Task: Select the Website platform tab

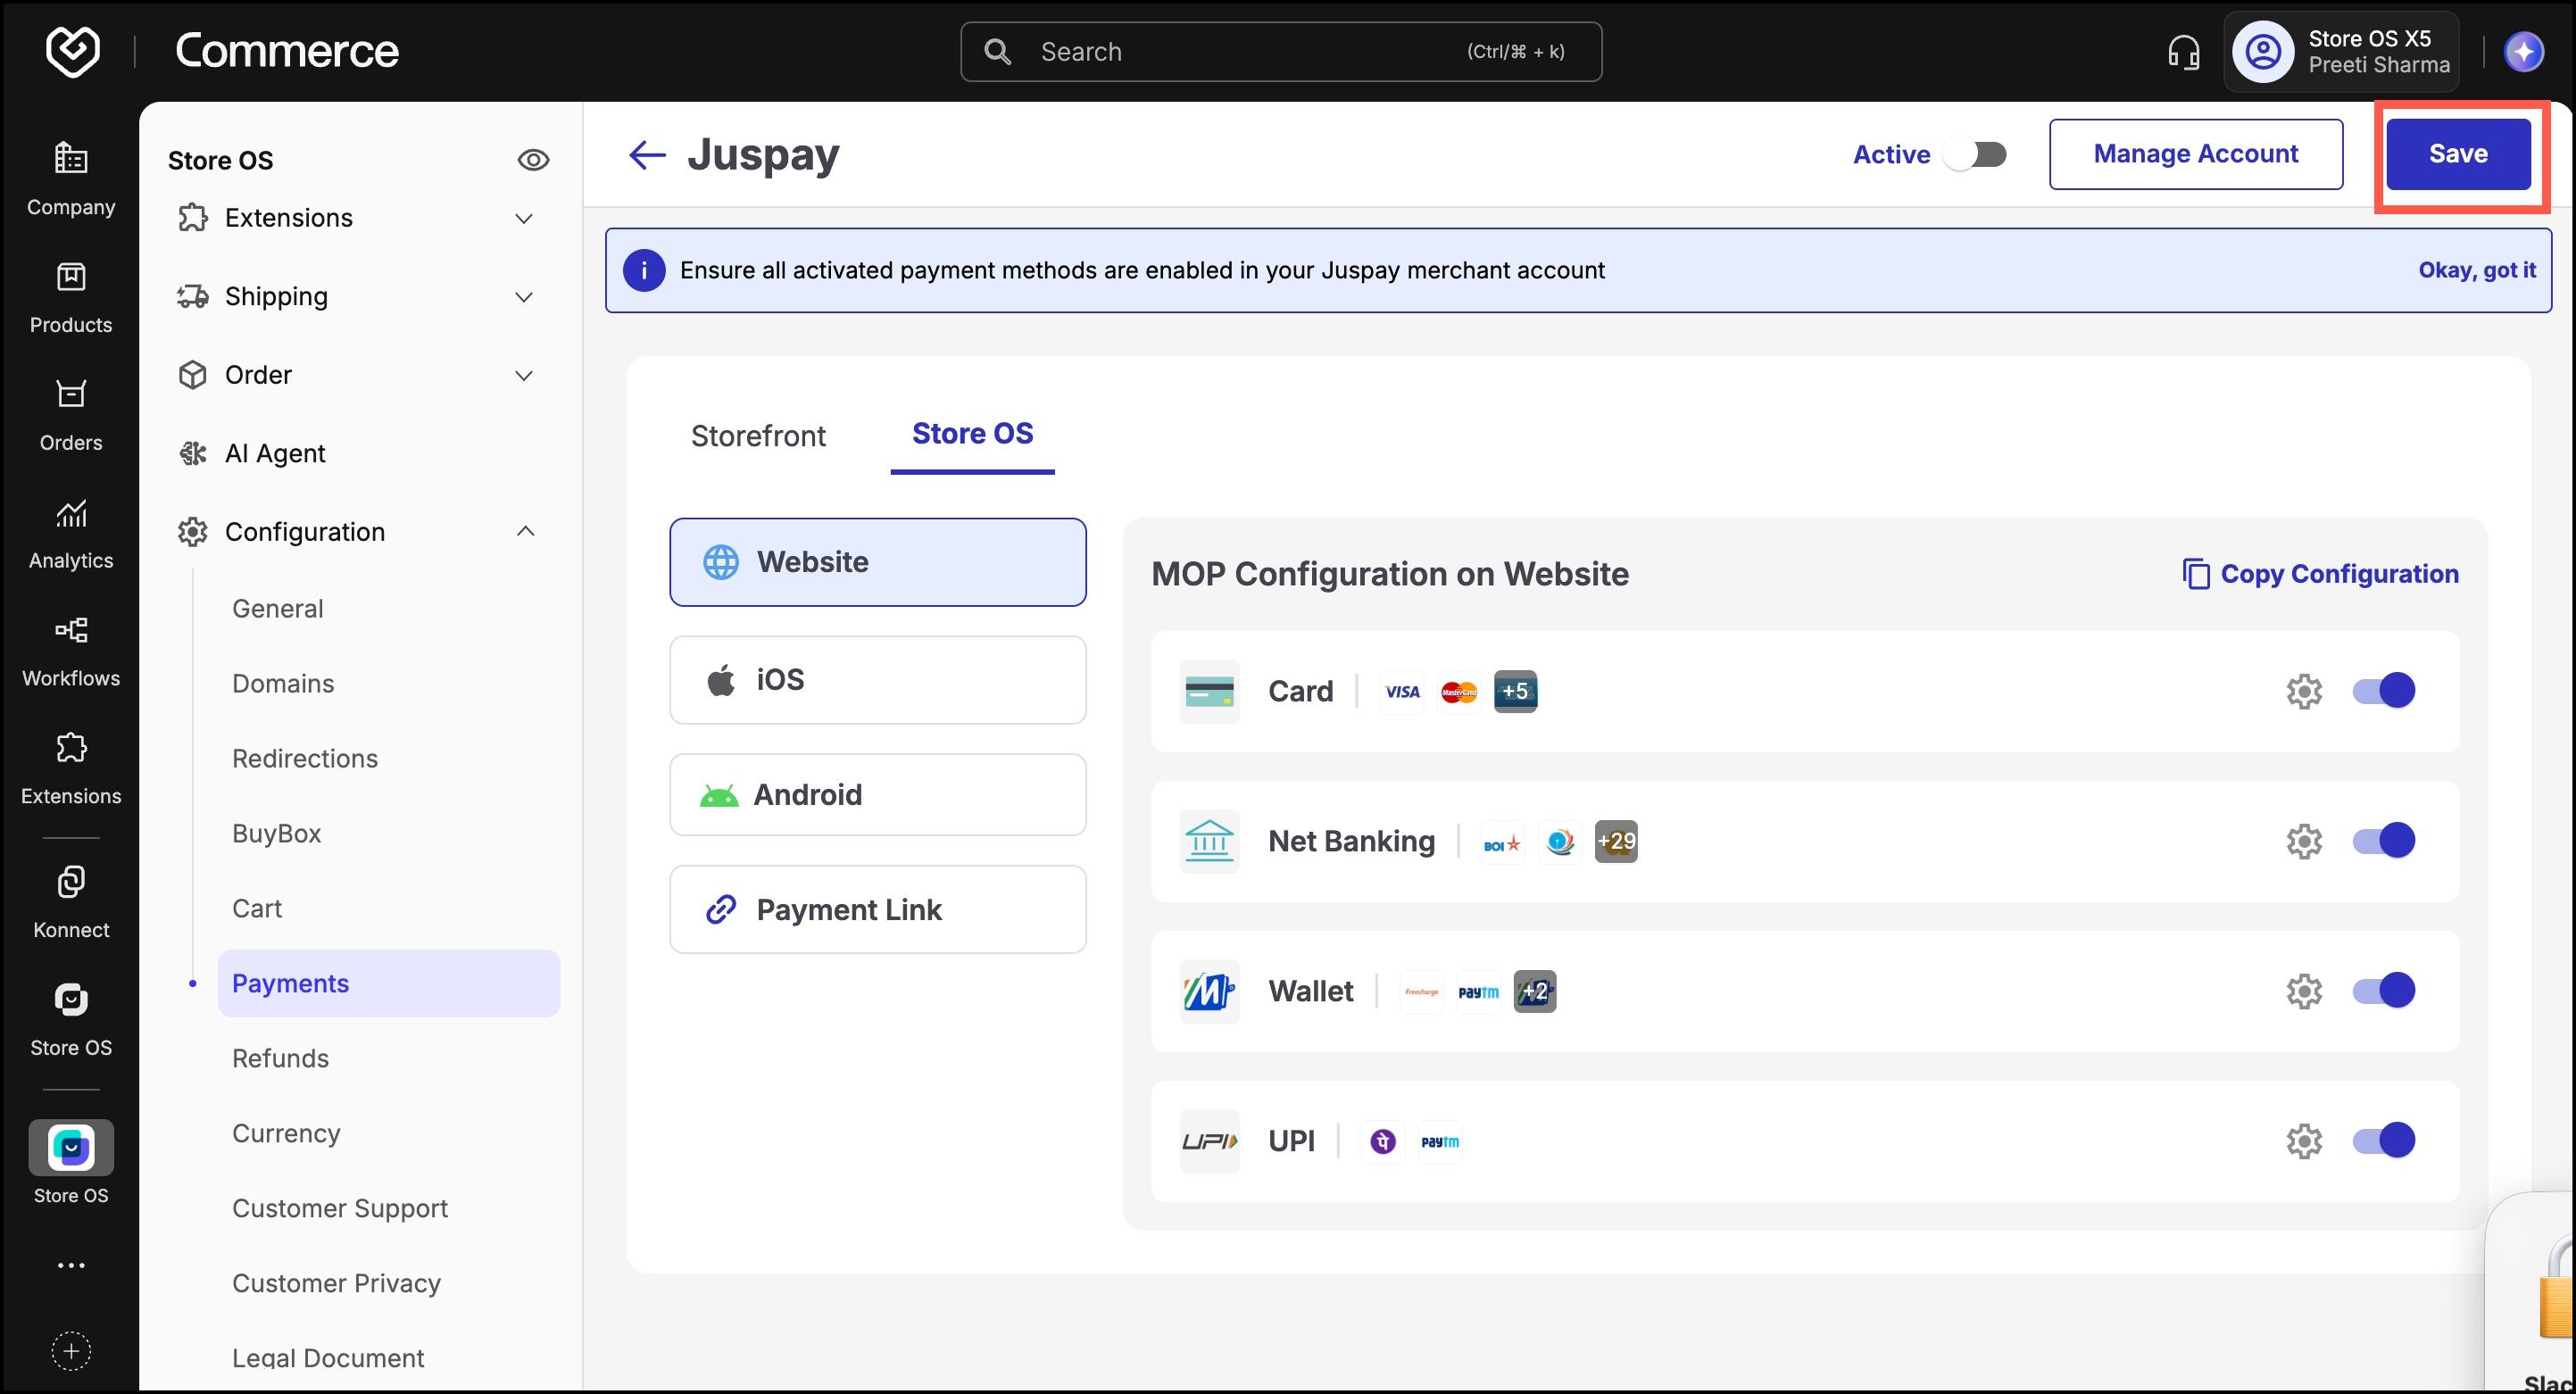Action: coord(878,562)
